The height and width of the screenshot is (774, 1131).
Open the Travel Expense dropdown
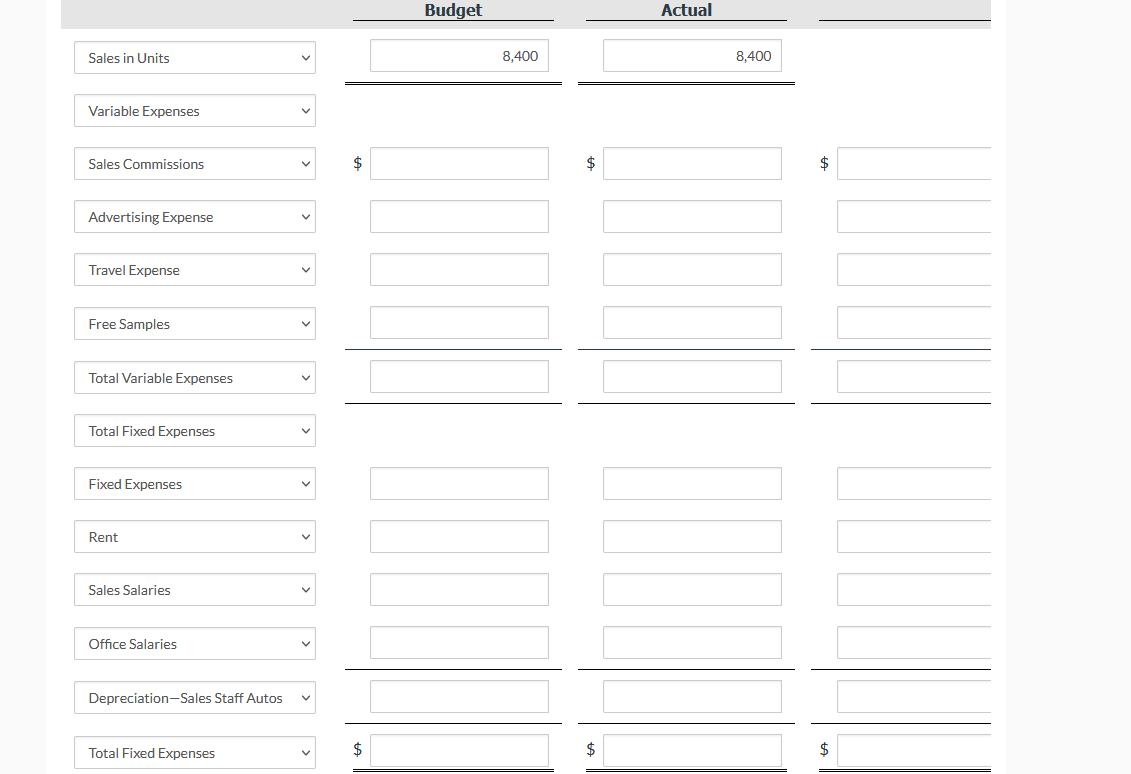pyautogui.click(x=194, y=269)
